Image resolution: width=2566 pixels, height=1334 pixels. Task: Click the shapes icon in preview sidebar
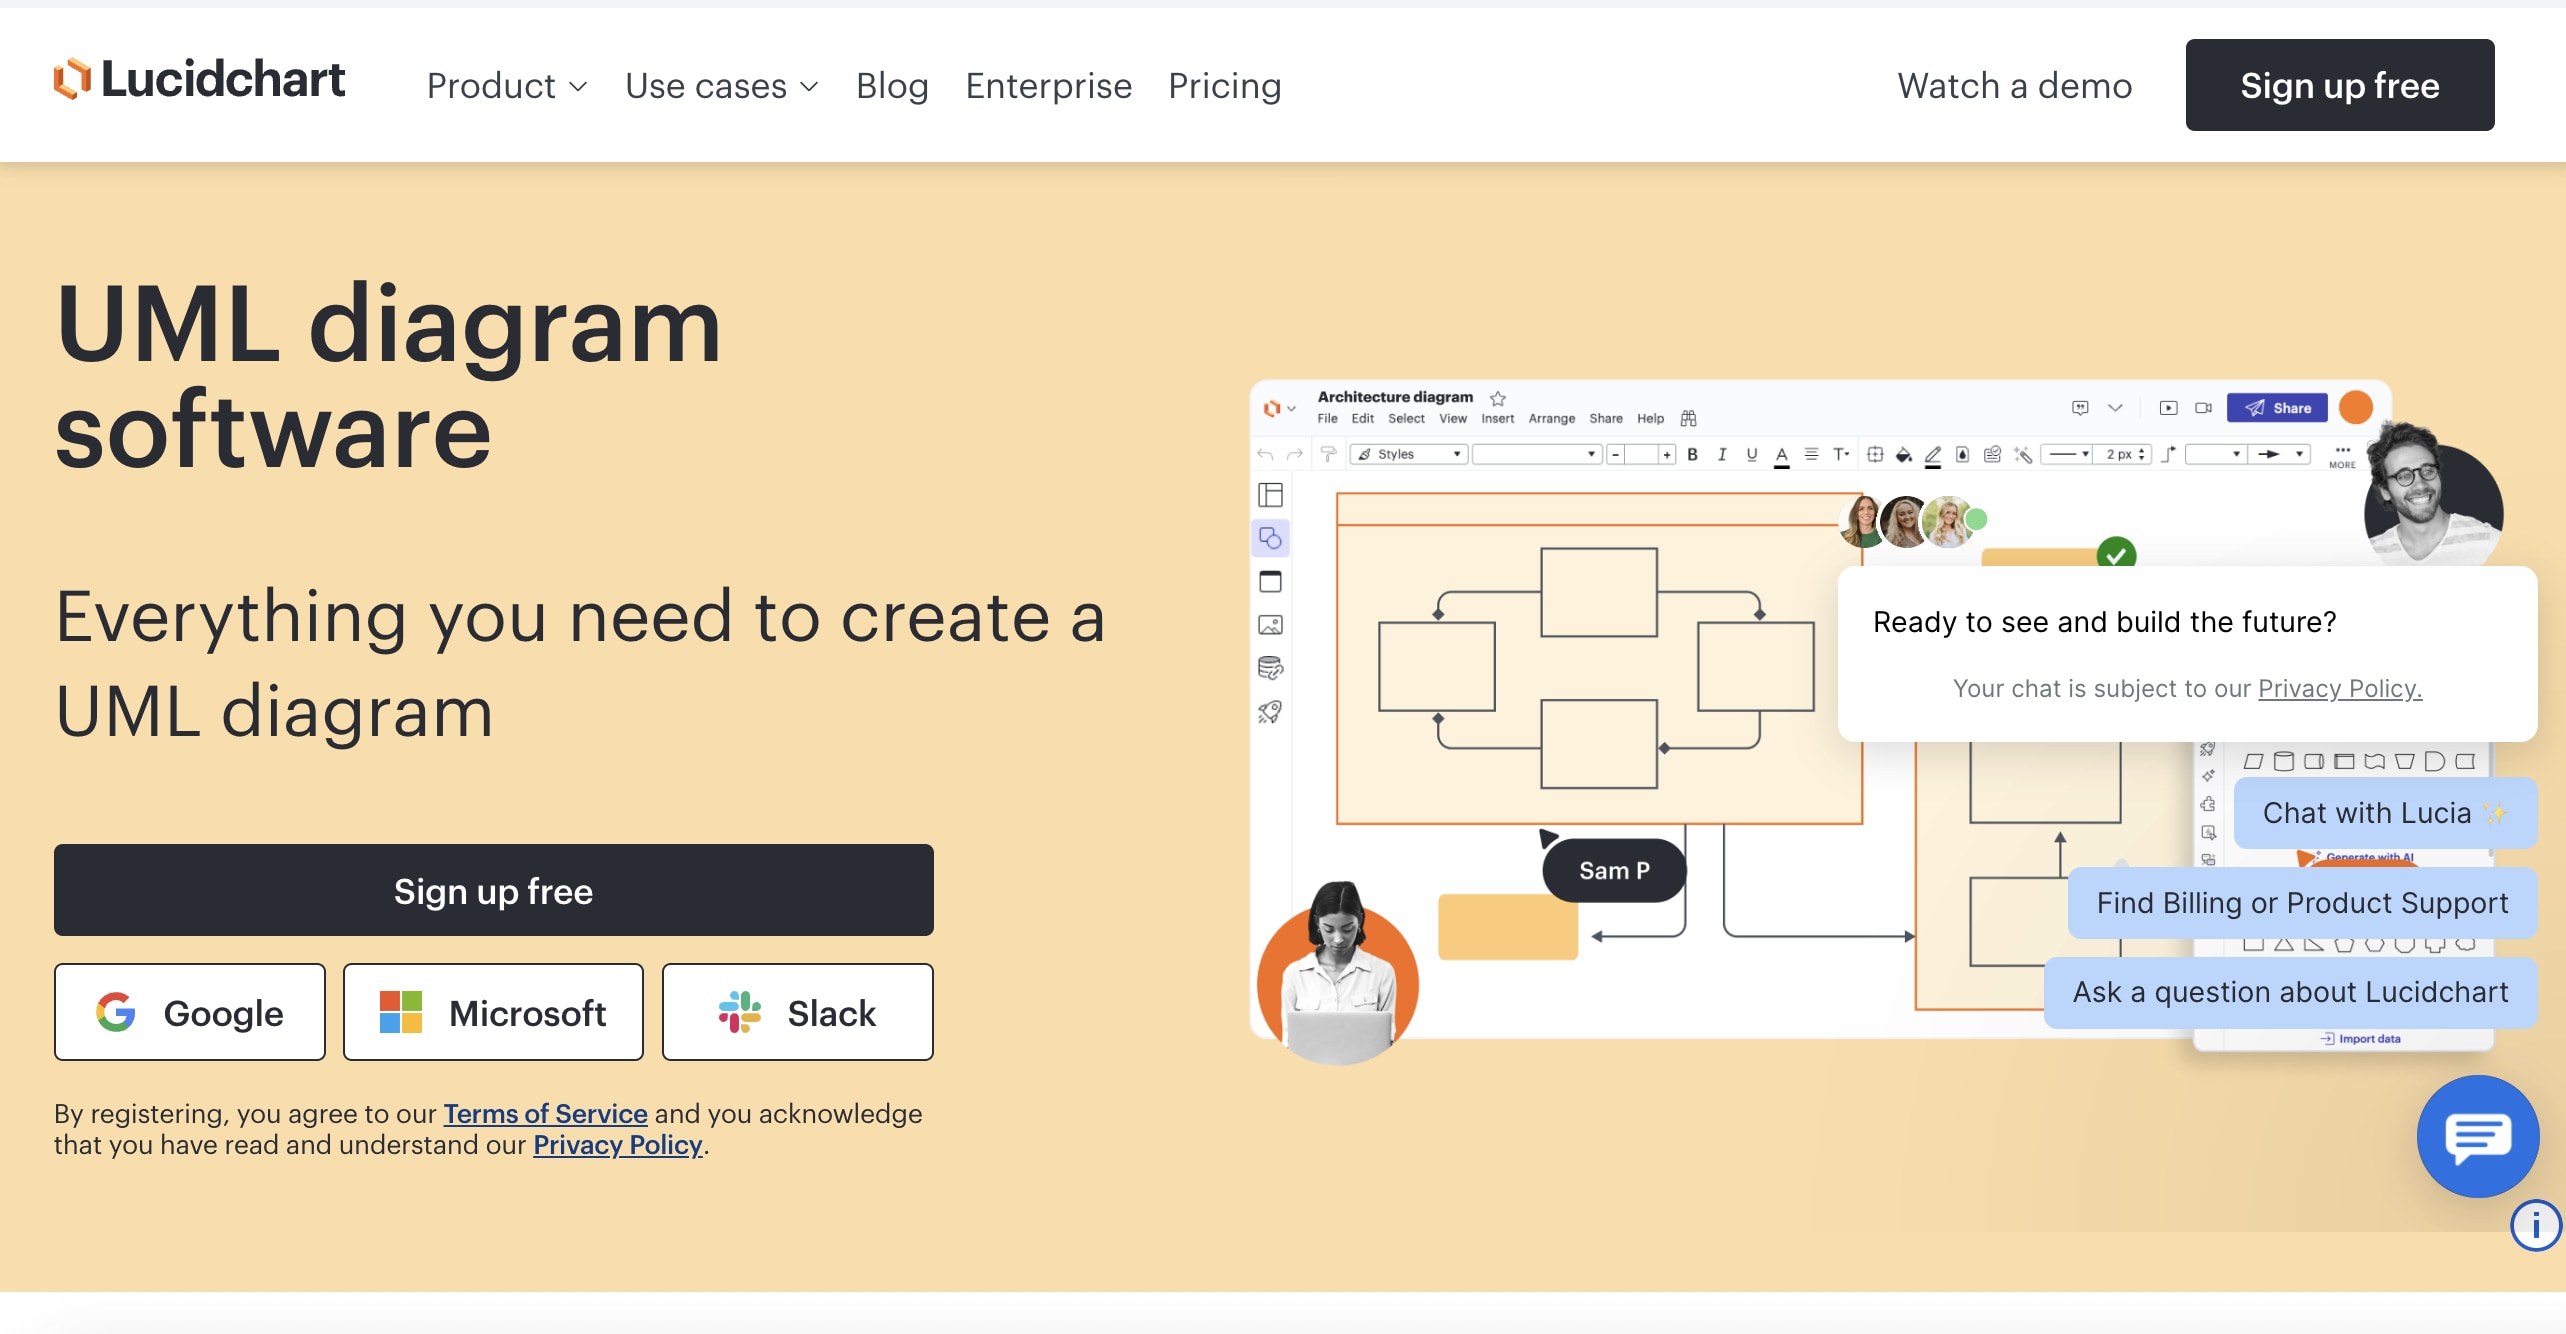(x=1270, y=539)
